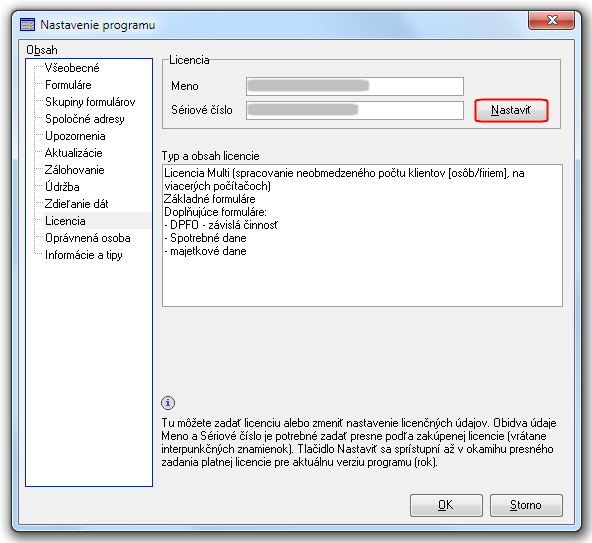Click the Nastaviť button
Screen dimensions: 592x543
pos(511,110)
